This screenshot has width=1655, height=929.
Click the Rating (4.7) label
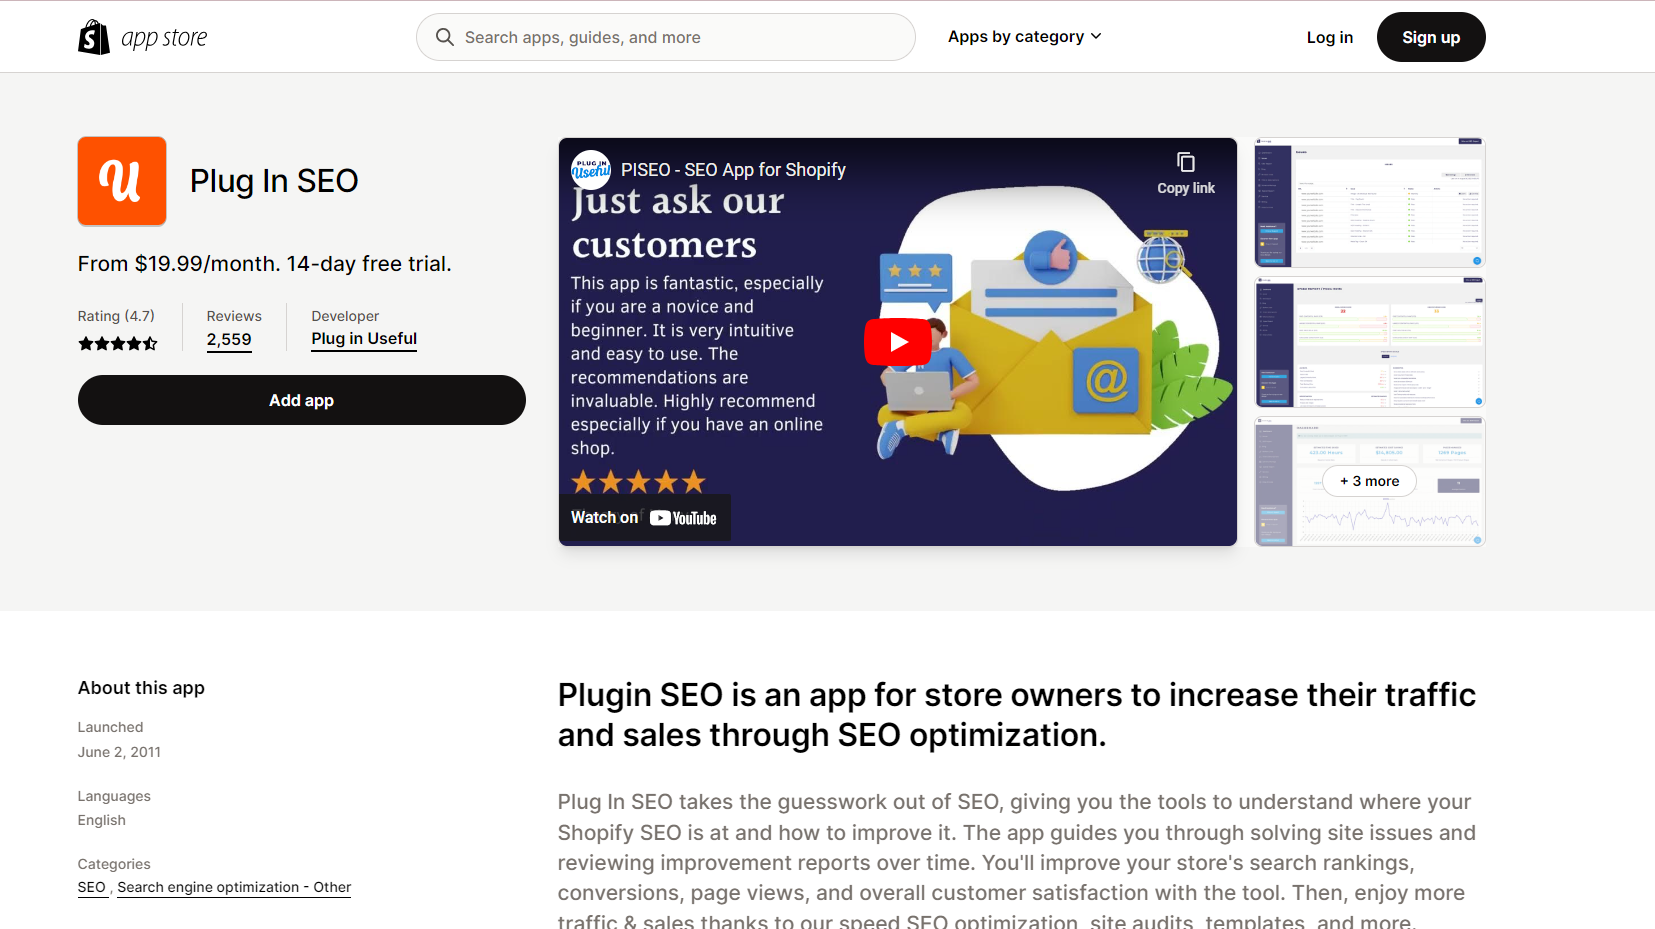pyautogui.click(x=116, y=316)
